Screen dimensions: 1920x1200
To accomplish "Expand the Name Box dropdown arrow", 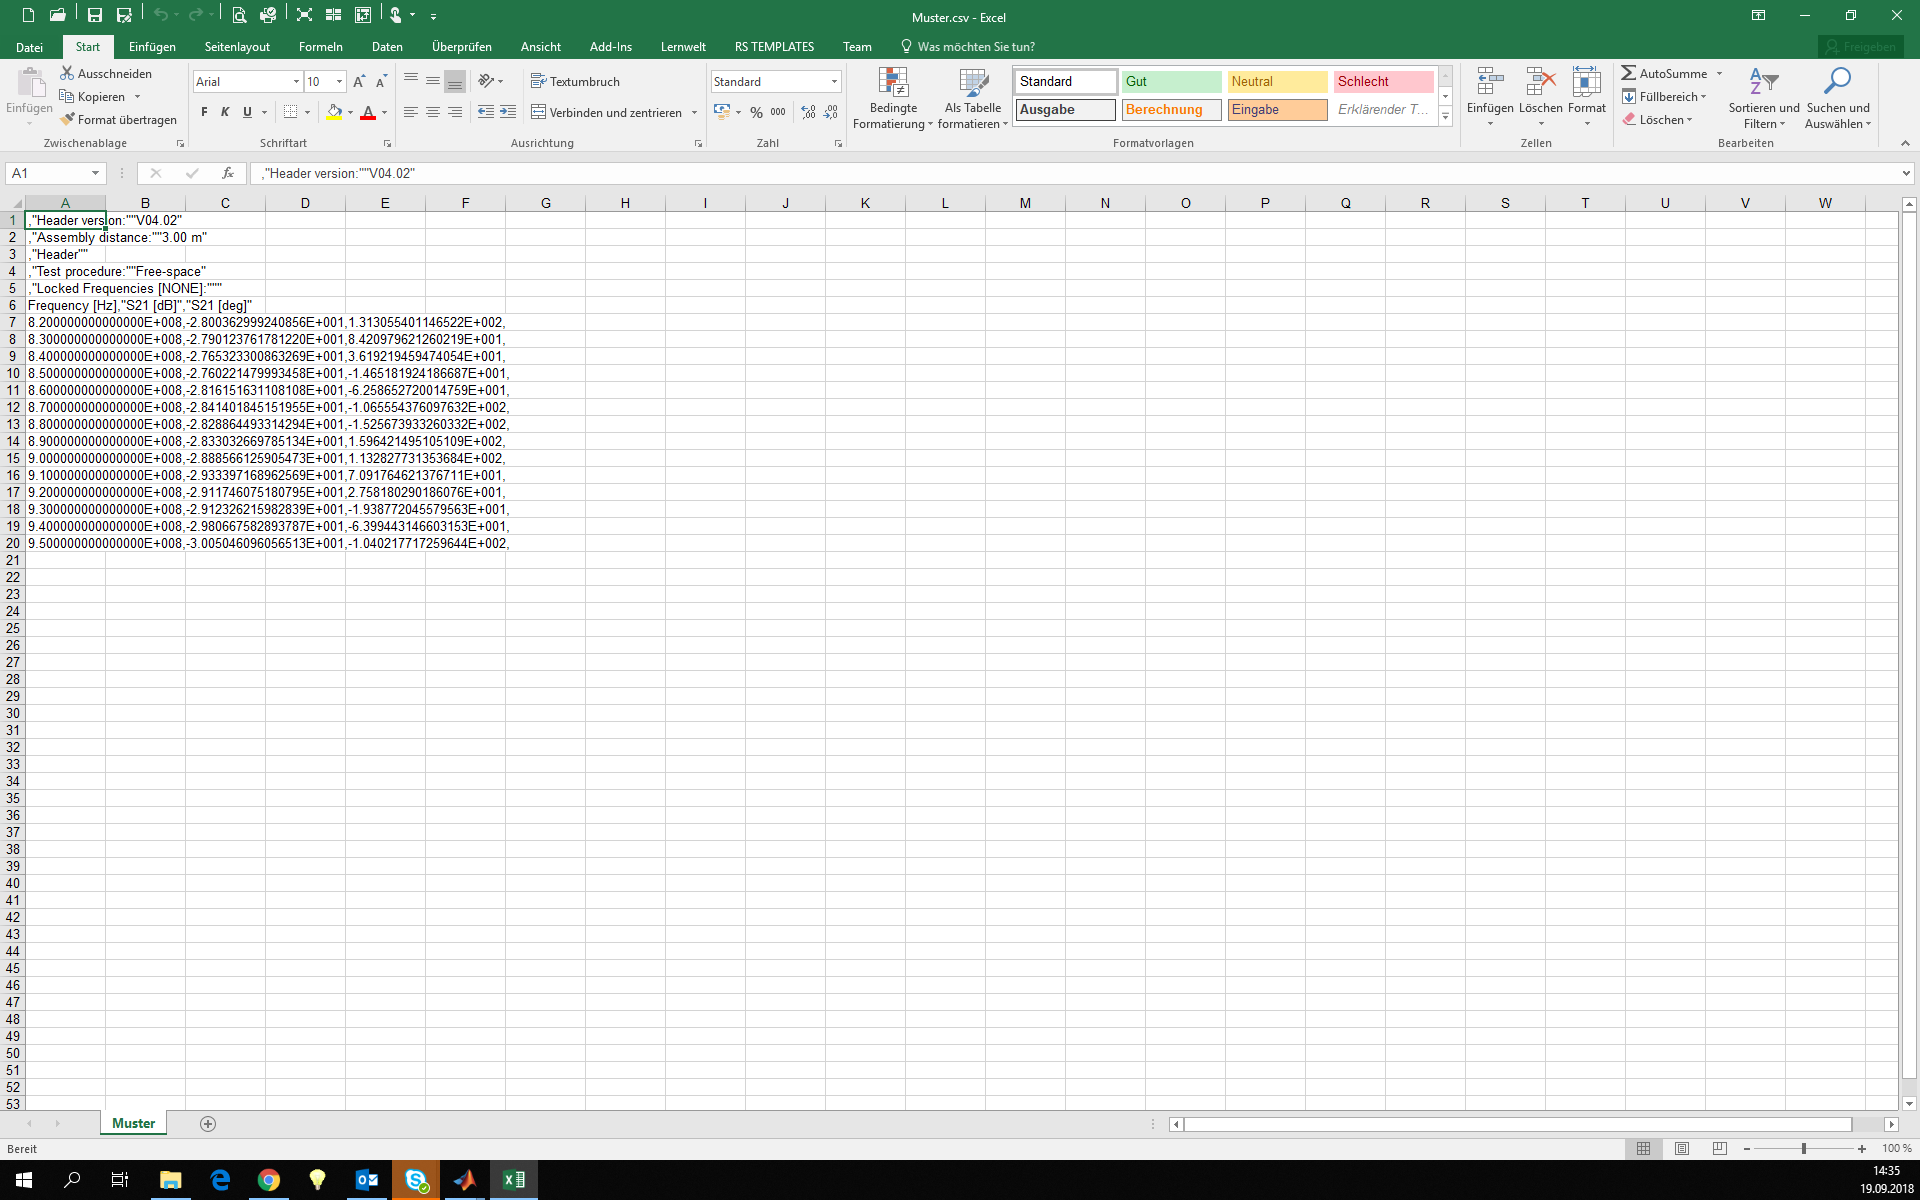I will 95,173.
